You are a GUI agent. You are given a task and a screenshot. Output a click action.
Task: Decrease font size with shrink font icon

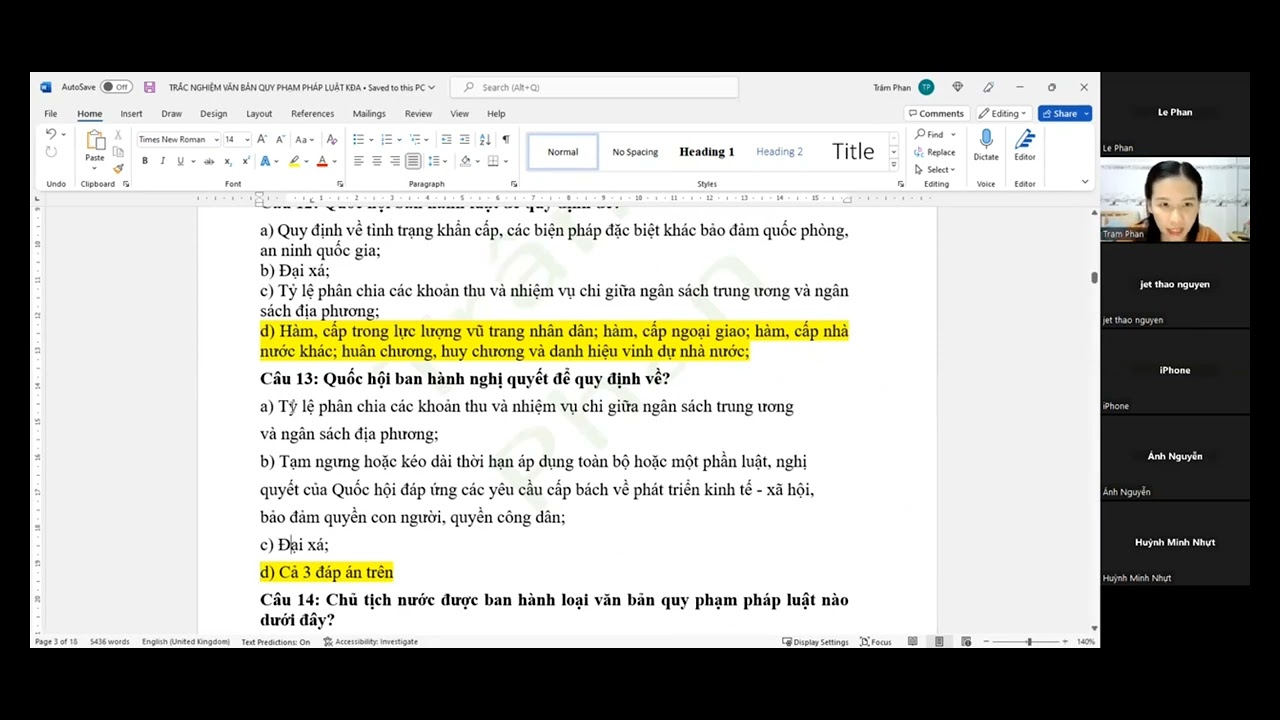coord(280,139)
